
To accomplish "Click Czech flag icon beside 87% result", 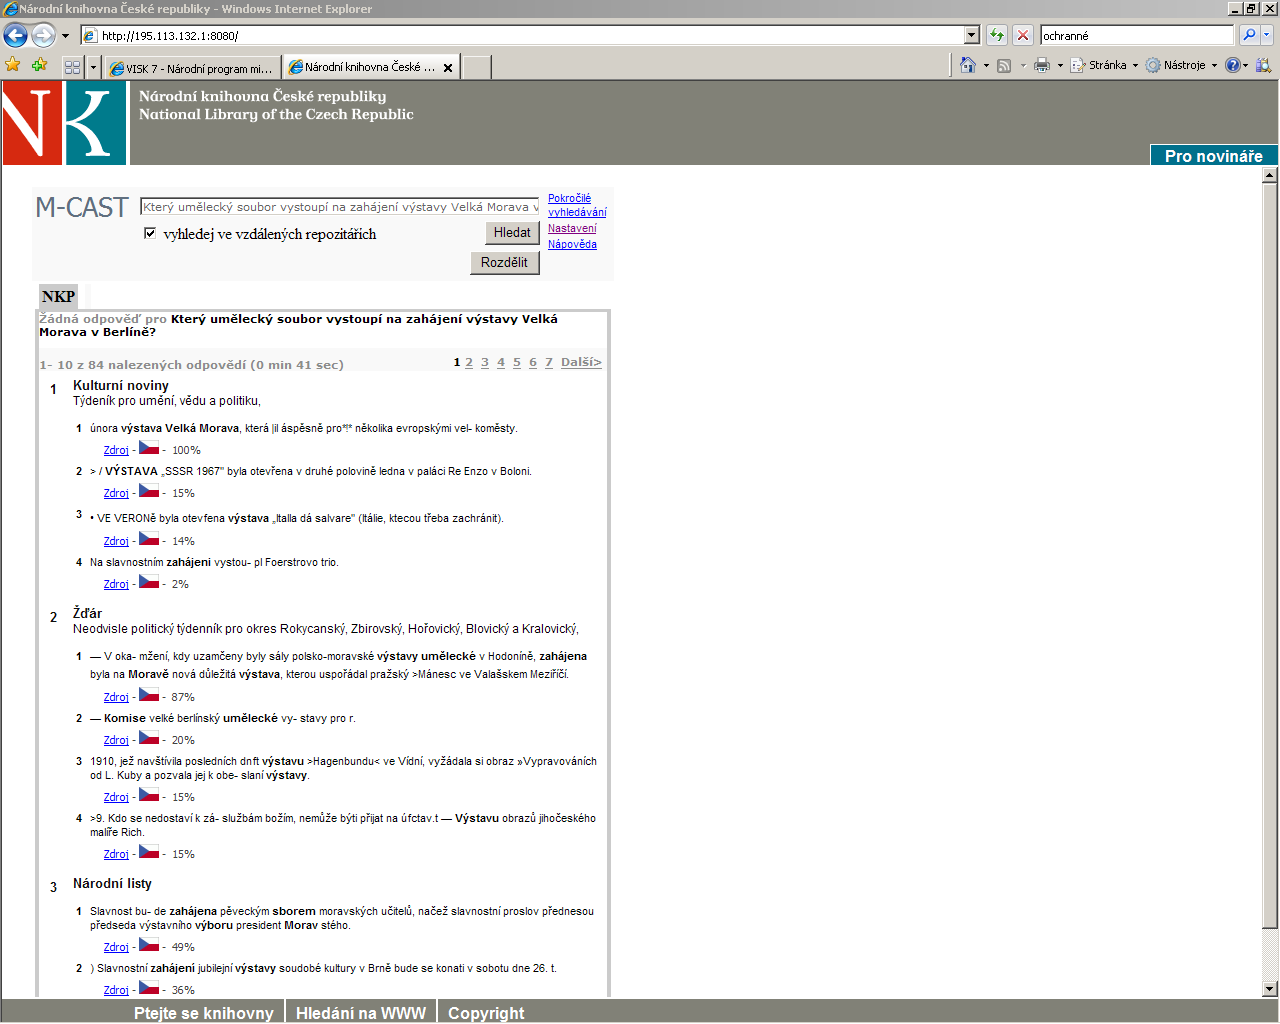I will tap(149, 695).
